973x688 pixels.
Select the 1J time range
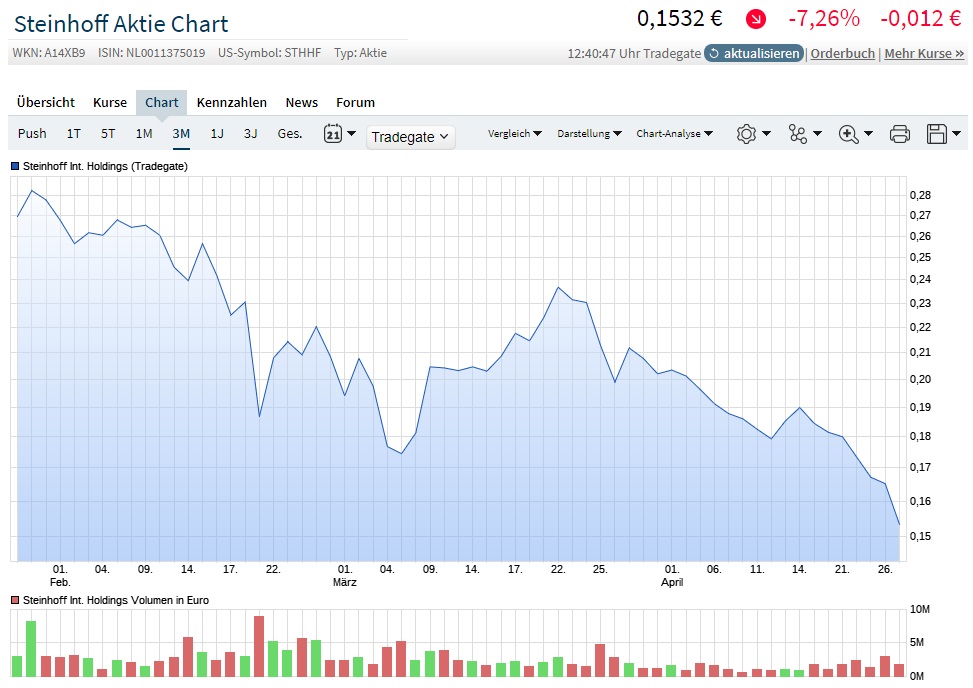point(217,133)
